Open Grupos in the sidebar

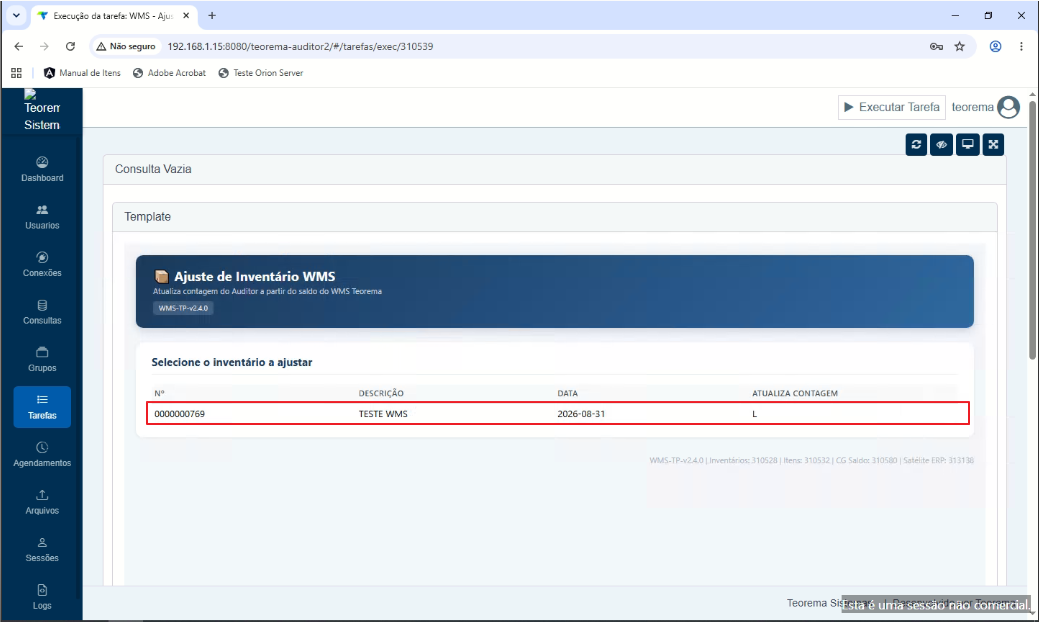tap(42, 360)
